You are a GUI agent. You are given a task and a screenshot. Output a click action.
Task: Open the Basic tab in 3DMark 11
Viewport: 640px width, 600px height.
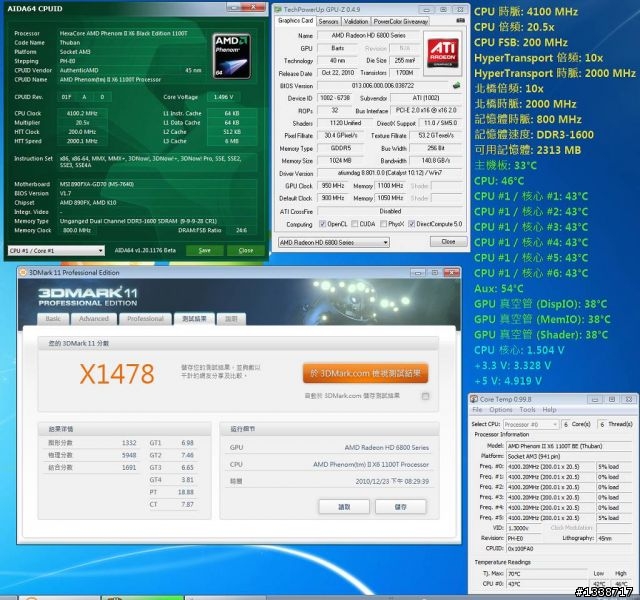click(x=53, y=319)
